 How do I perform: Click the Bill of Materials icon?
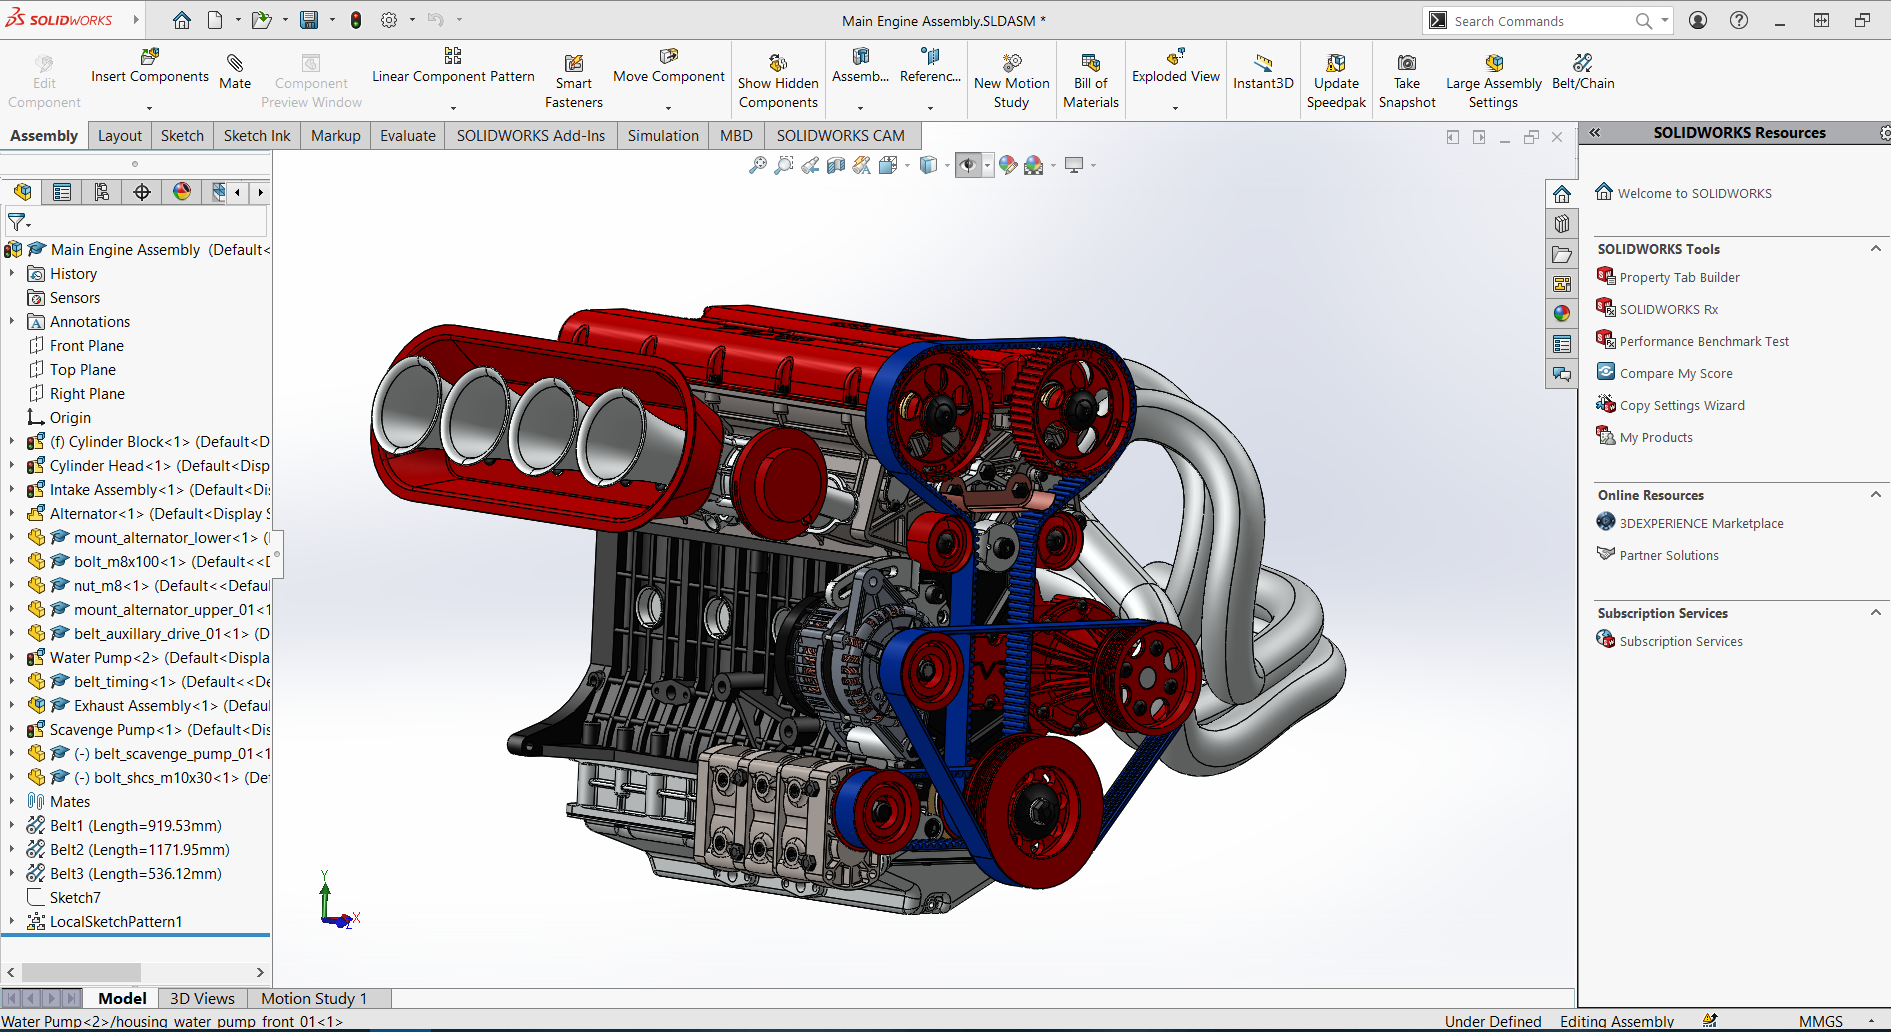tap(1090, 82)
